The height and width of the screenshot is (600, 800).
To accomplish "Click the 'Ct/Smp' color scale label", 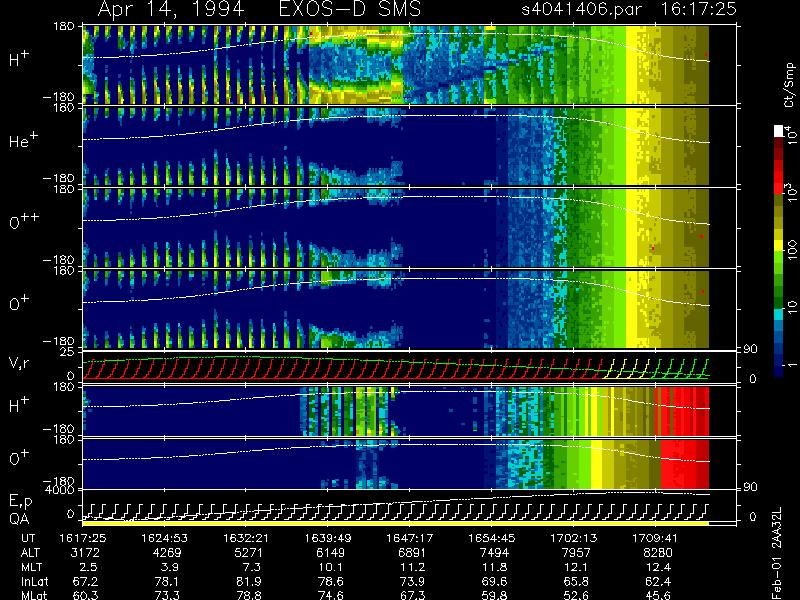I will tap(789, 84).
